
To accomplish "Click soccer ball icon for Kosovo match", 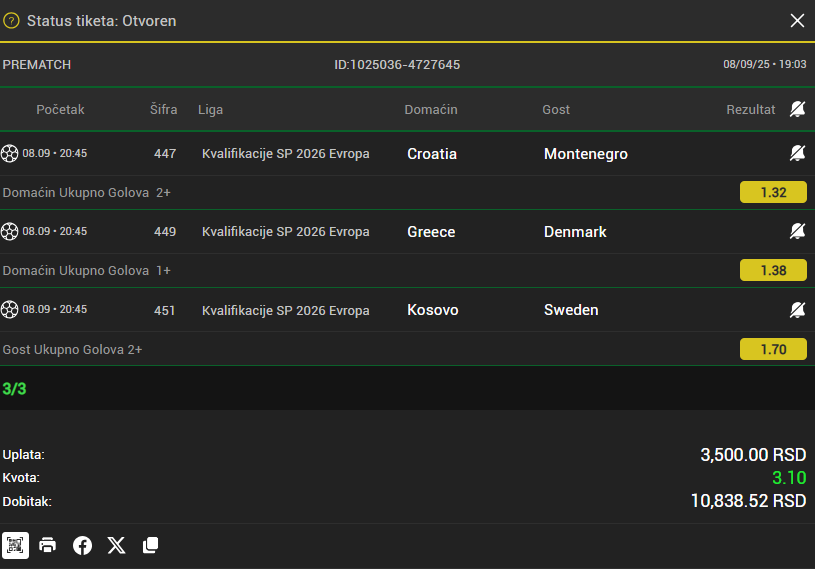I will click(9, 309).
